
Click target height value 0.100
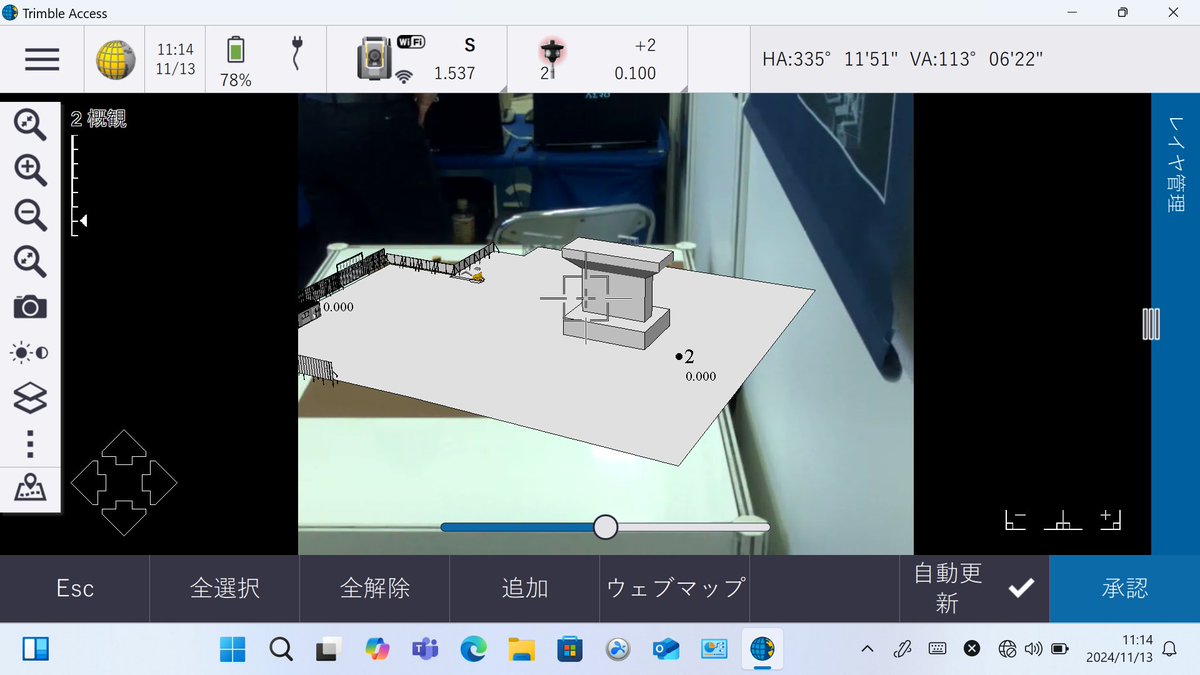tap(635, 73)
